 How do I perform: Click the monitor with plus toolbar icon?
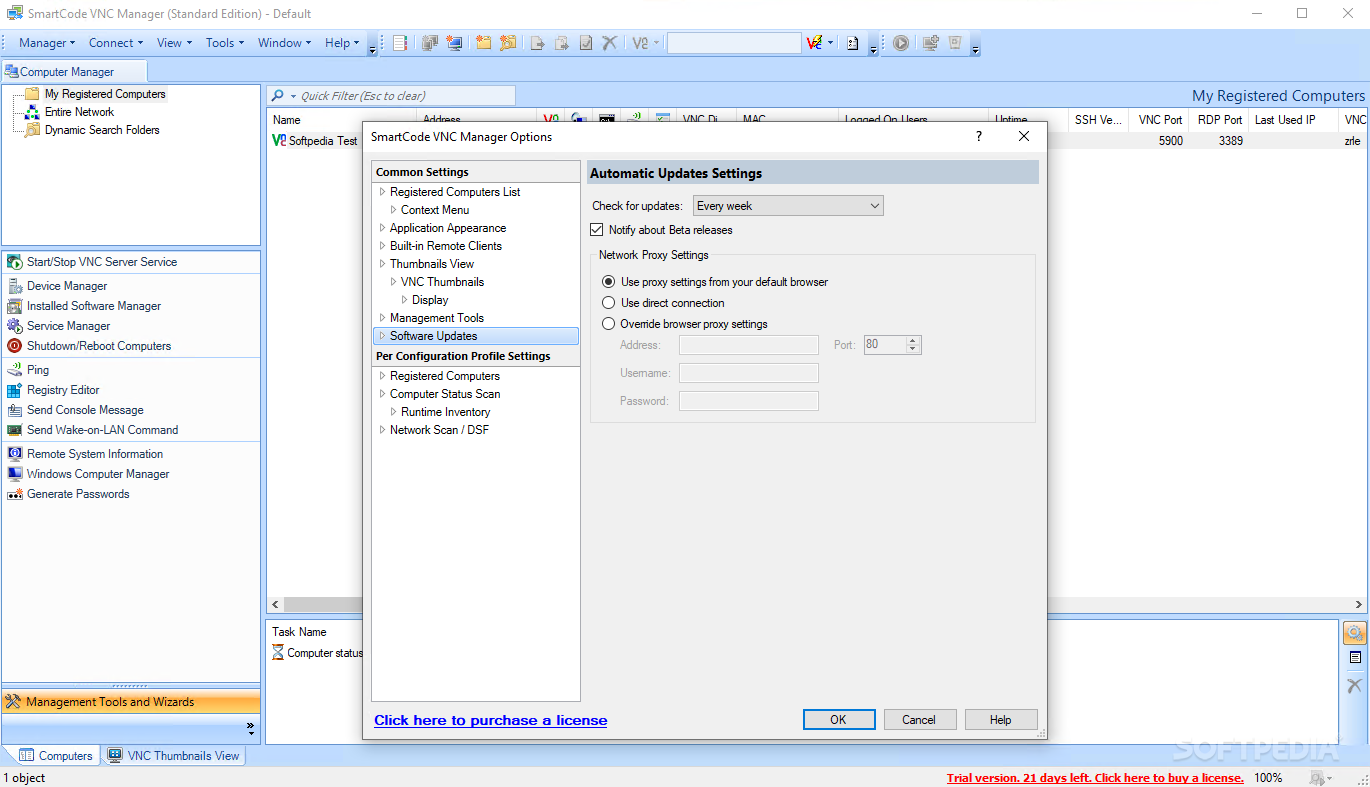(x=930, y=43)
